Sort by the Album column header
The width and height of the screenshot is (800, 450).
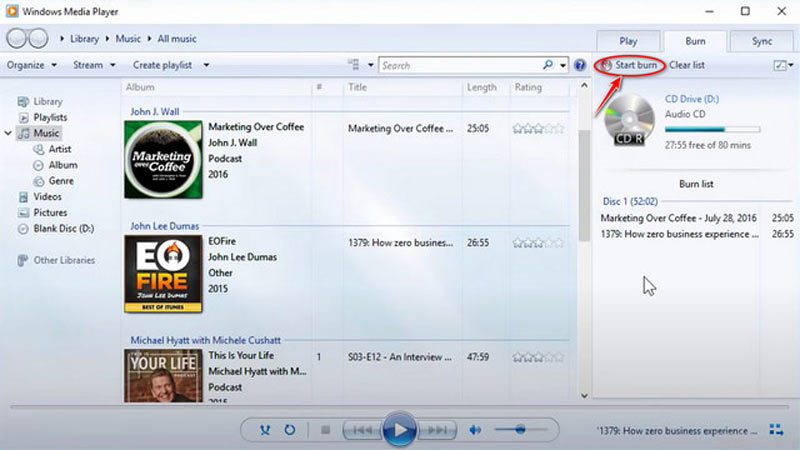140,87
